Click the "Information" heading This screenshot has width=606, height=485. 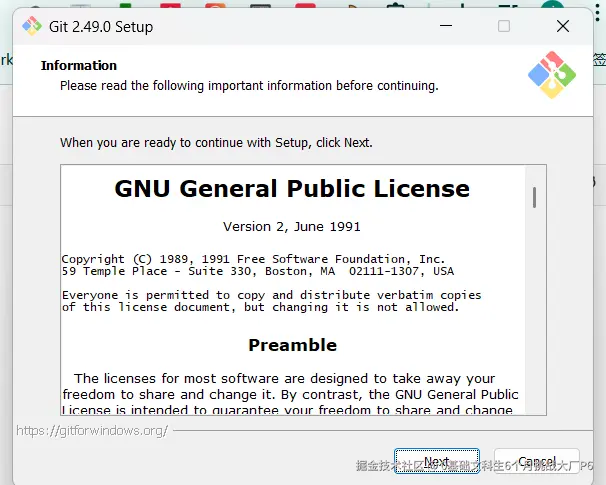pos(79,65)
